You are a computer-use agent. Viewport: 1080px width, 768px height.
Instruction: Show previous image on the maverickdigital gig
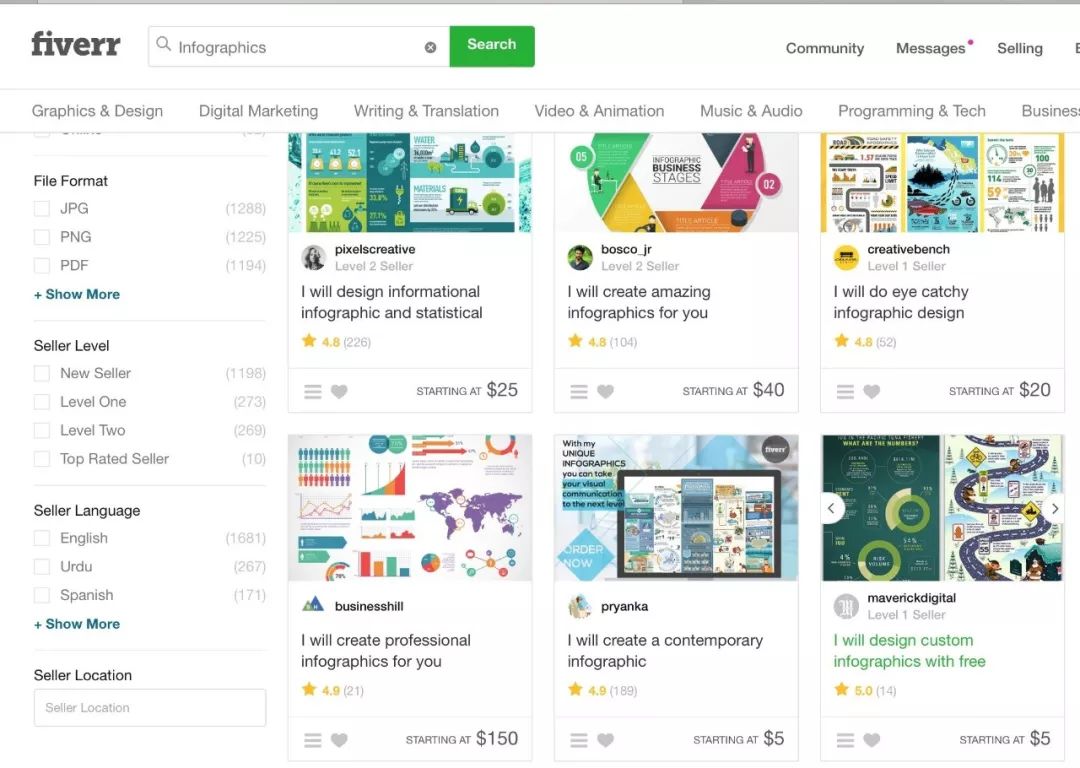(x=831, y=508)
